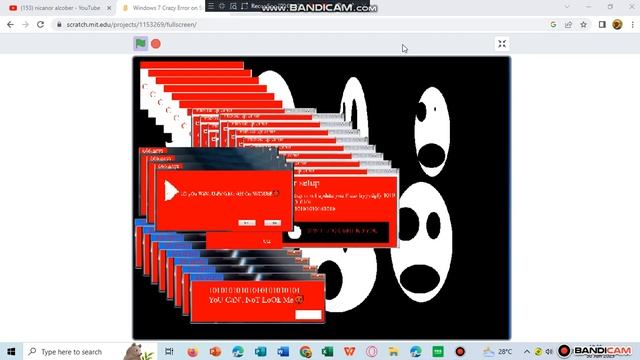Click the Bandicam bar target icon
The width and height of the screenshot is (640, 360).
[x=222, y=6]
